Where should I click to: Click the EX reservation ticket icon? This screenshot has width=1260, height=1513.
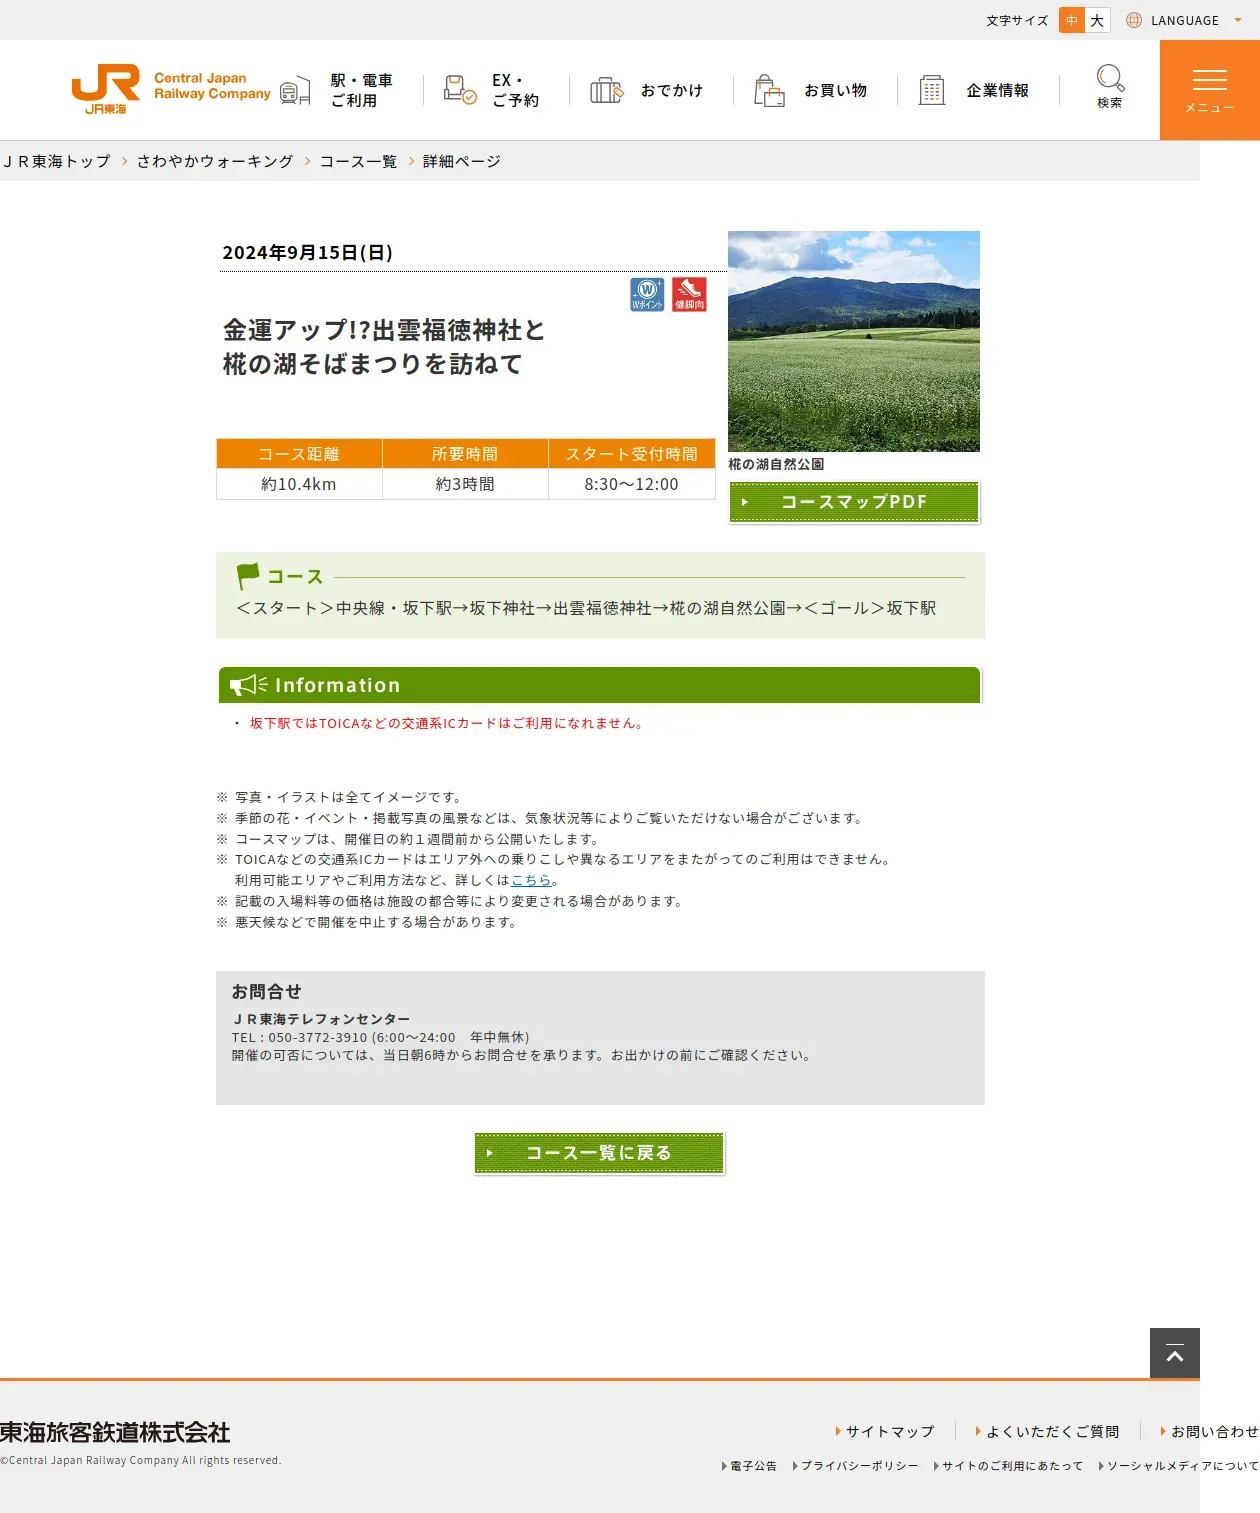click(459, 90)
